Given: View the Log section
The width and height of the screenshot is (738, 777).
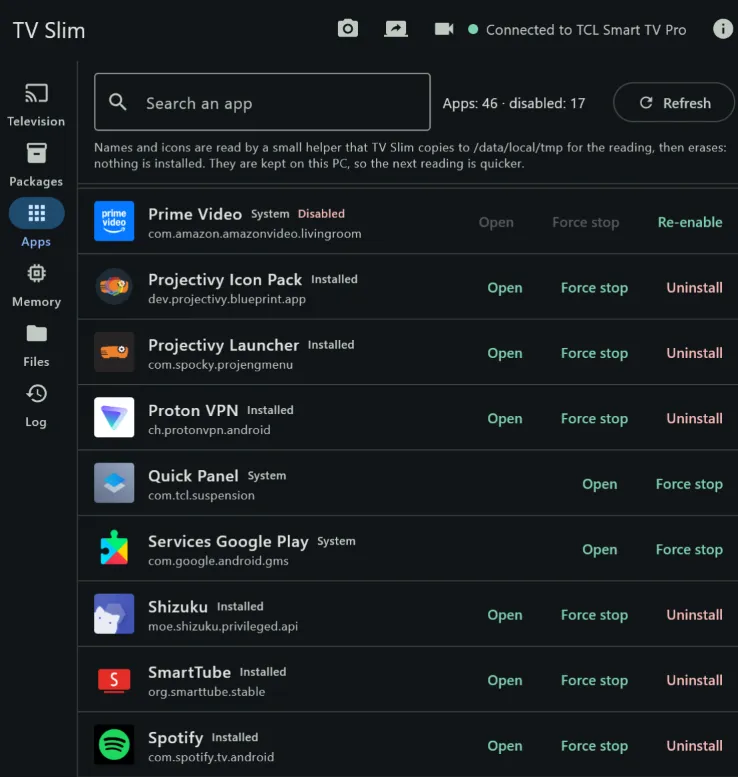Looking at the screenshot, I should pyautogui.click(x=36, y=406).
